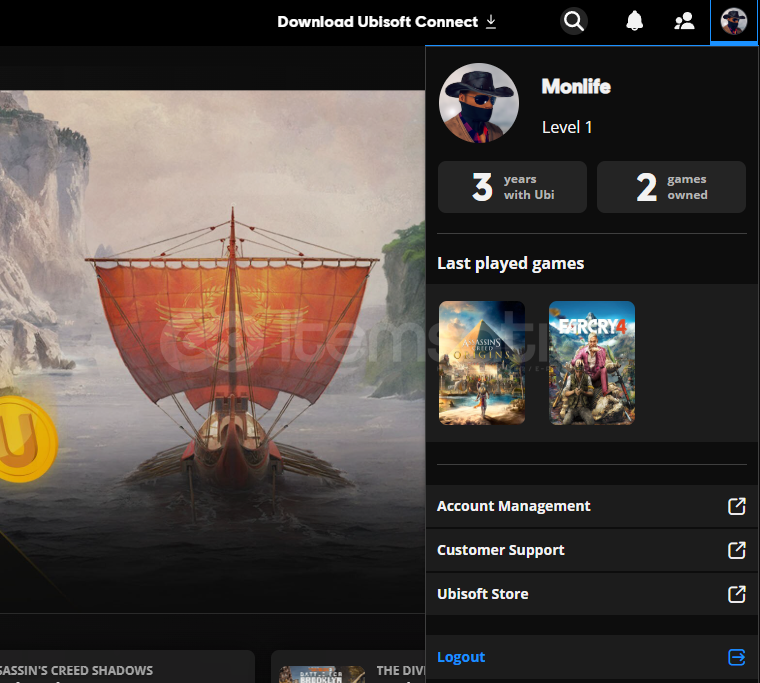The image size is (760, 683).
Task: Click the Last played games heading
Action: [510, 263]
